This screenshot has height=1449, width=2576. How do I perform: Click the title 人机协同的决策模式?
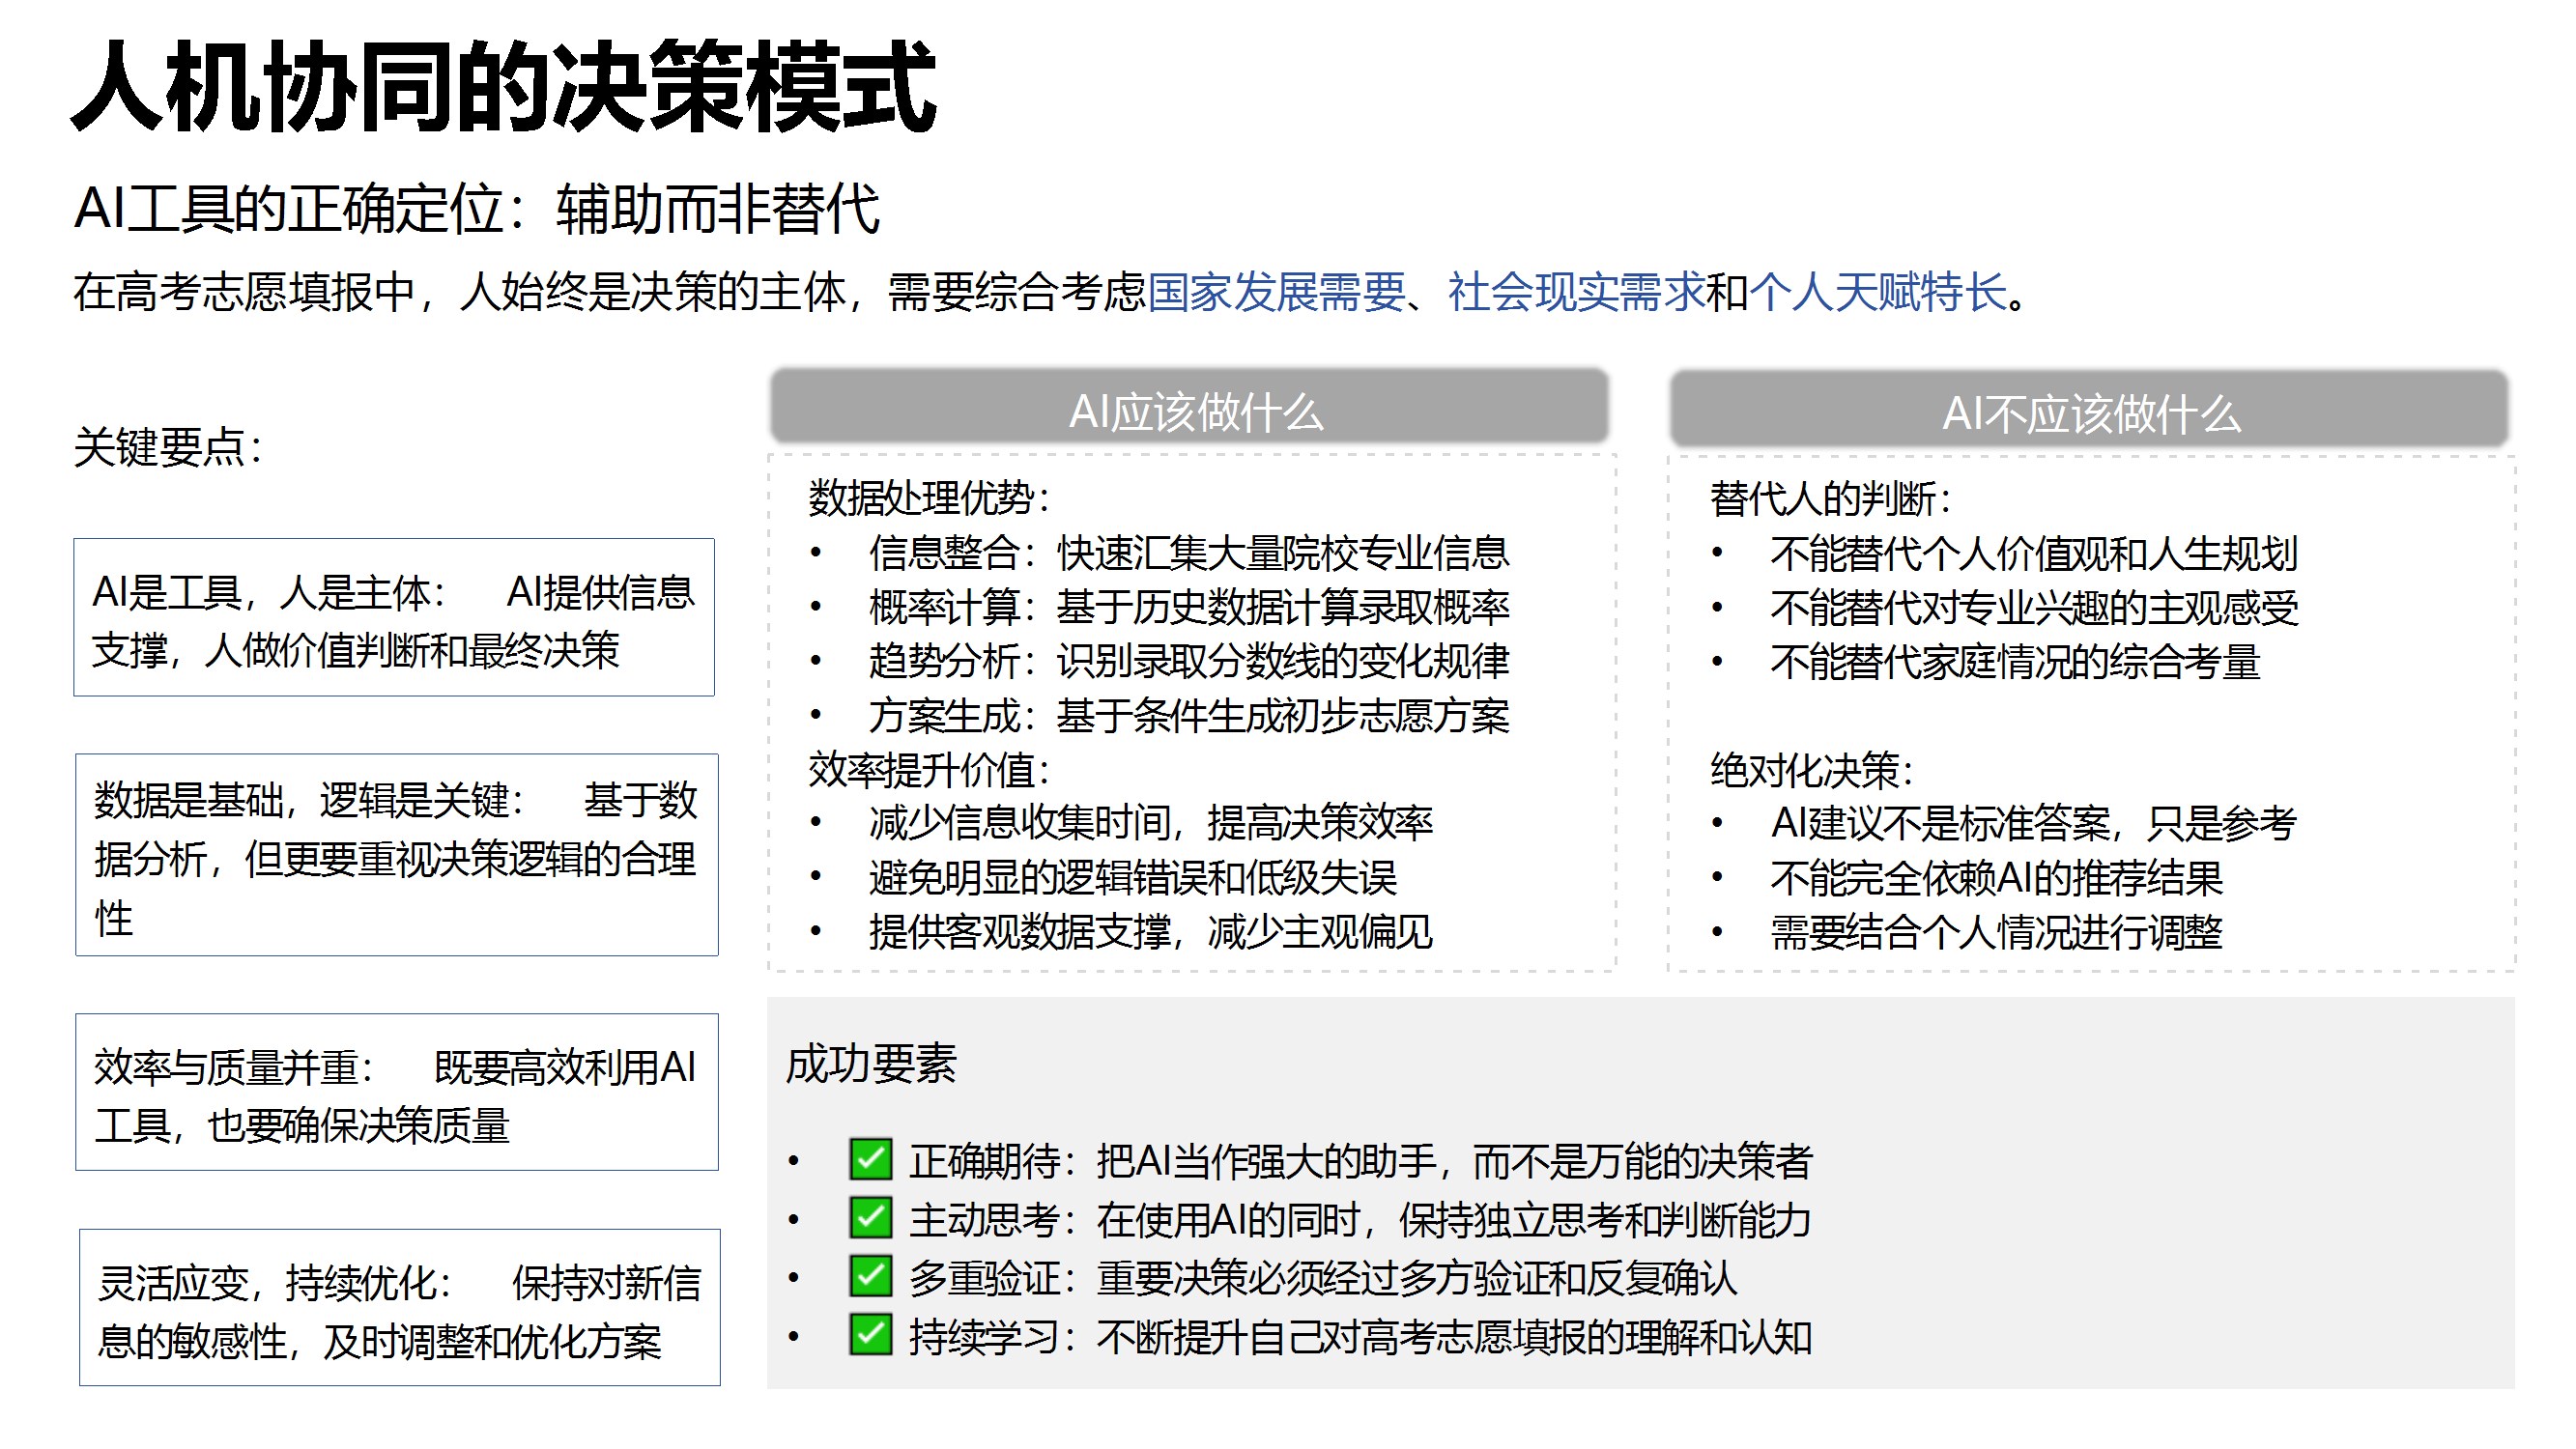(x=505, y=88)
